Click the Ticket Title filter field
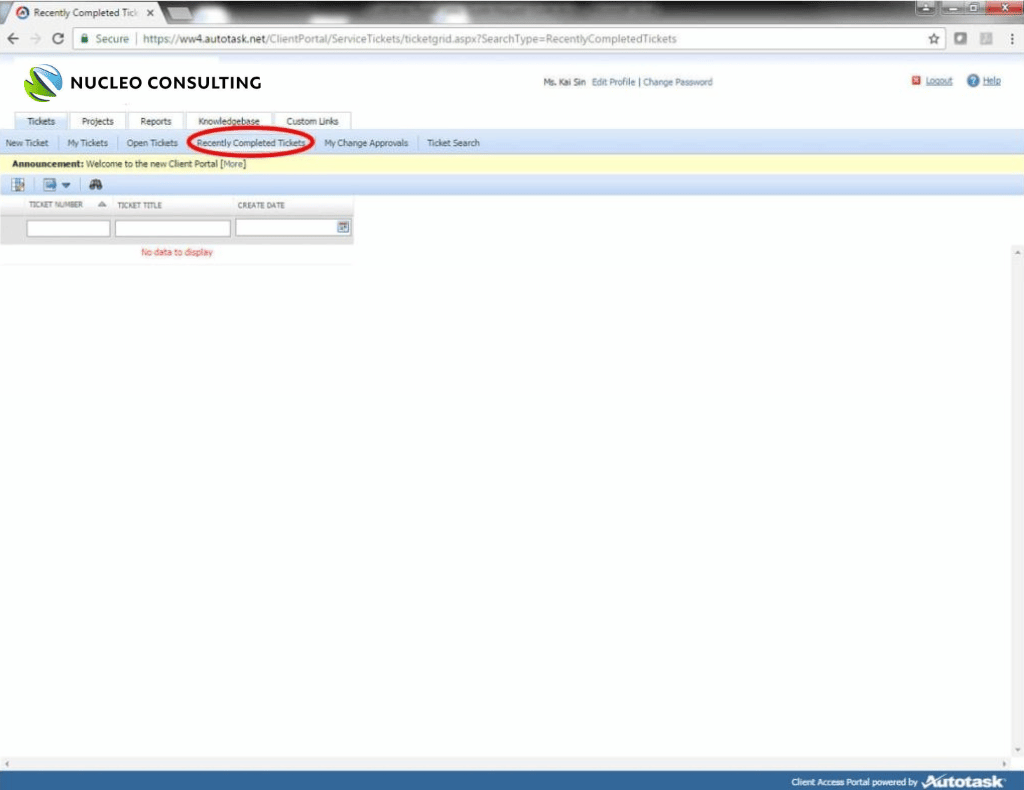1024x790 pixels. 172,228
